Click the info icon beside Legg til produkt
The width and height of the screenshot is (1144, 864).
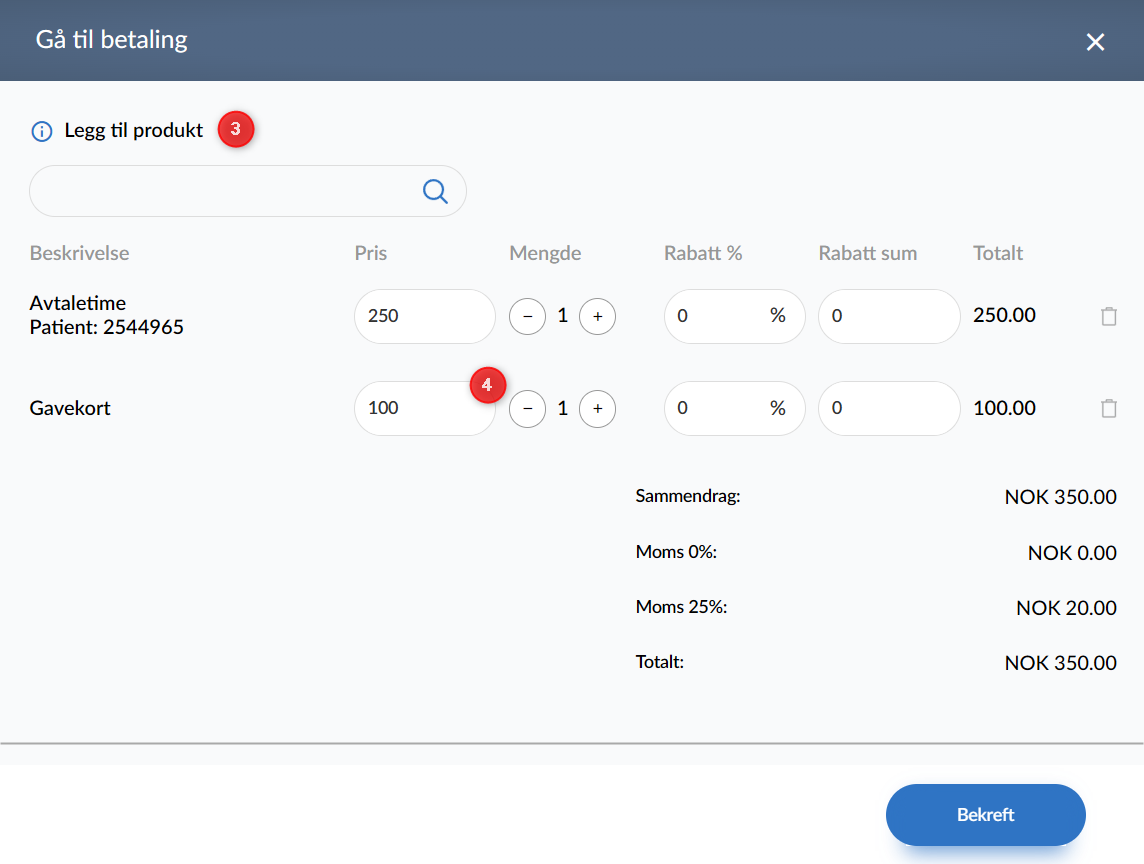42,131
